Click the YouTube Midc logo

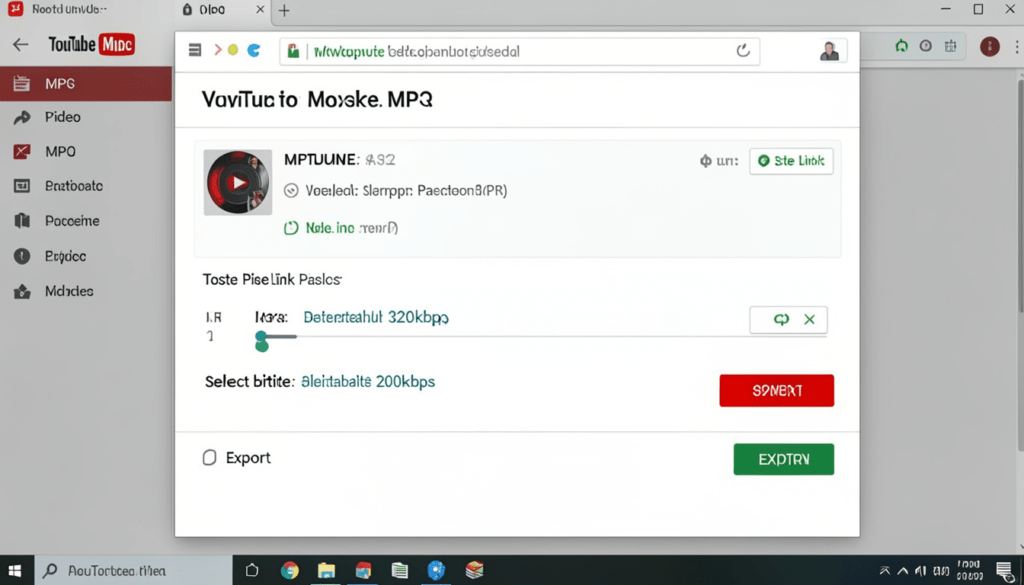[91, 44]
